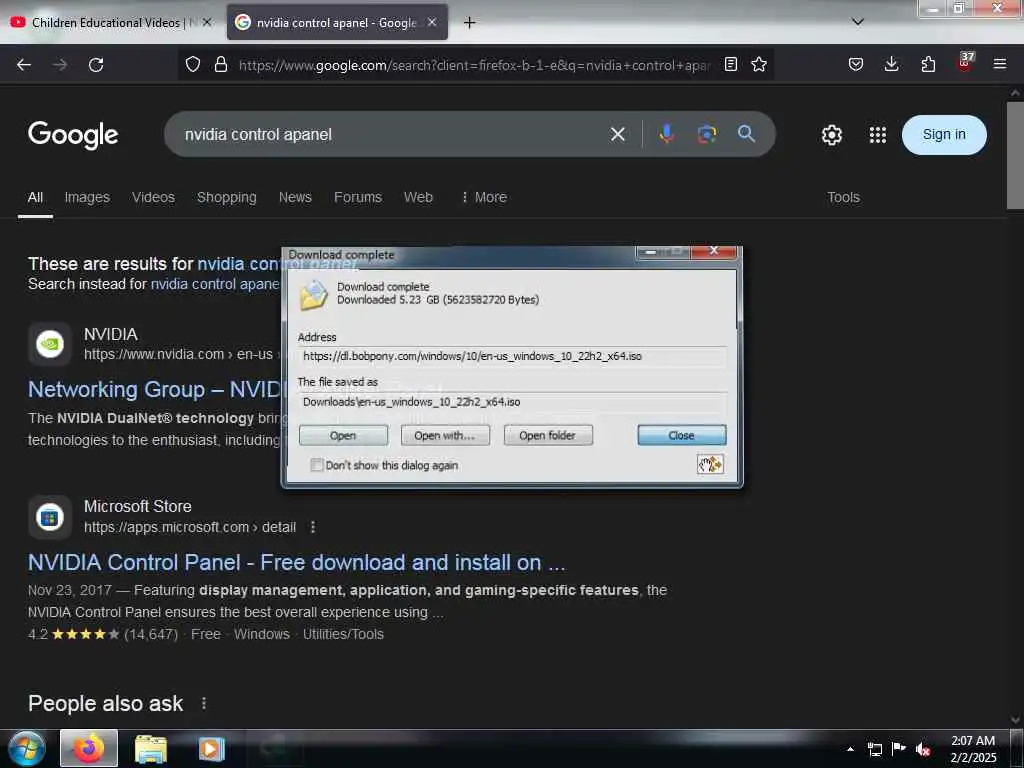
Task: Open a new tab with plus icon
Action: click(x=469, y=23)
